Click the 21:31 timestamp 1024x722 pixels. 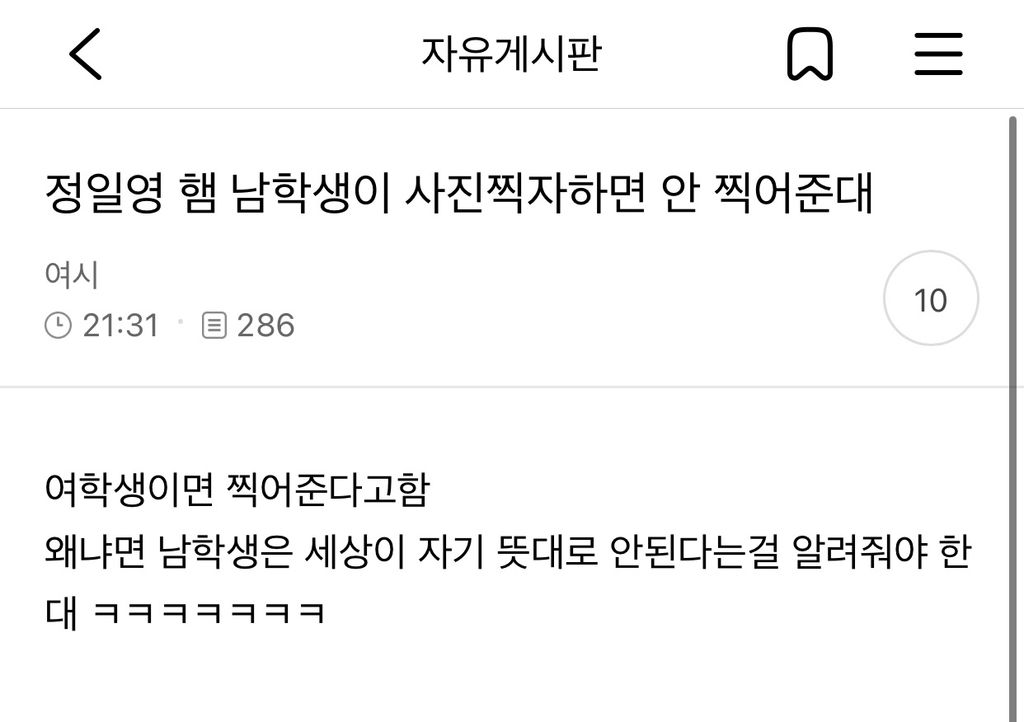pos(121,325)
